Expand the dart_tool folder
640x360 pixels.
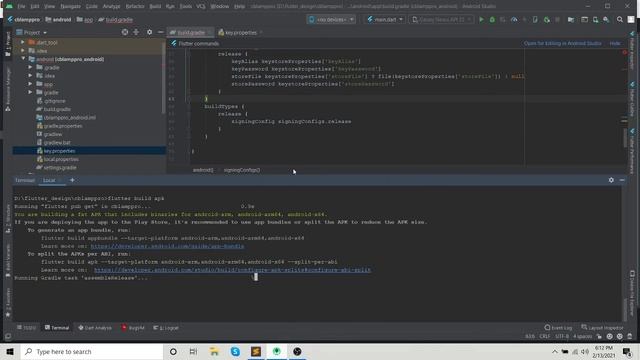tap(23, 42)
